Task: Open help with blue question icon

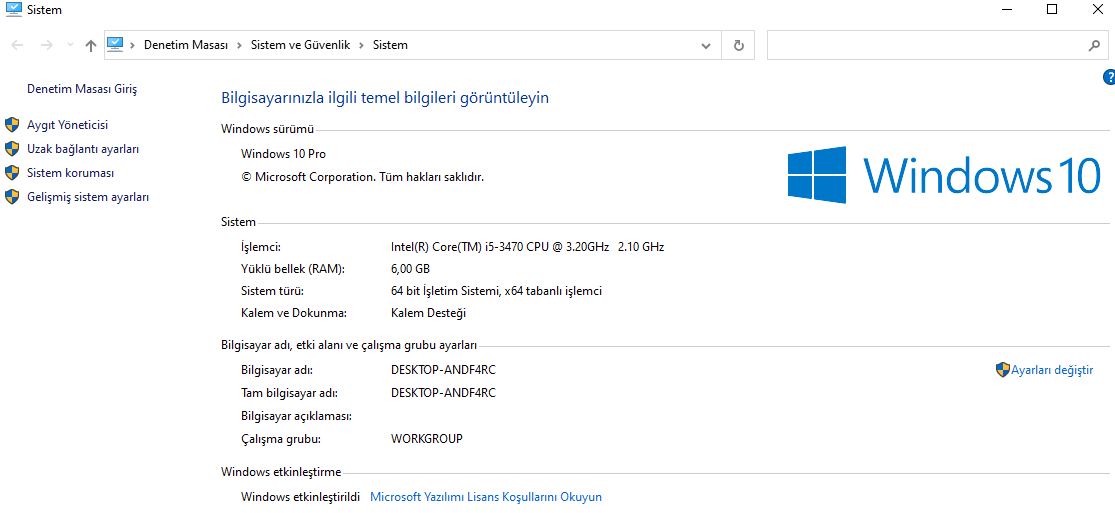Action: click(x=1109, y=76)
